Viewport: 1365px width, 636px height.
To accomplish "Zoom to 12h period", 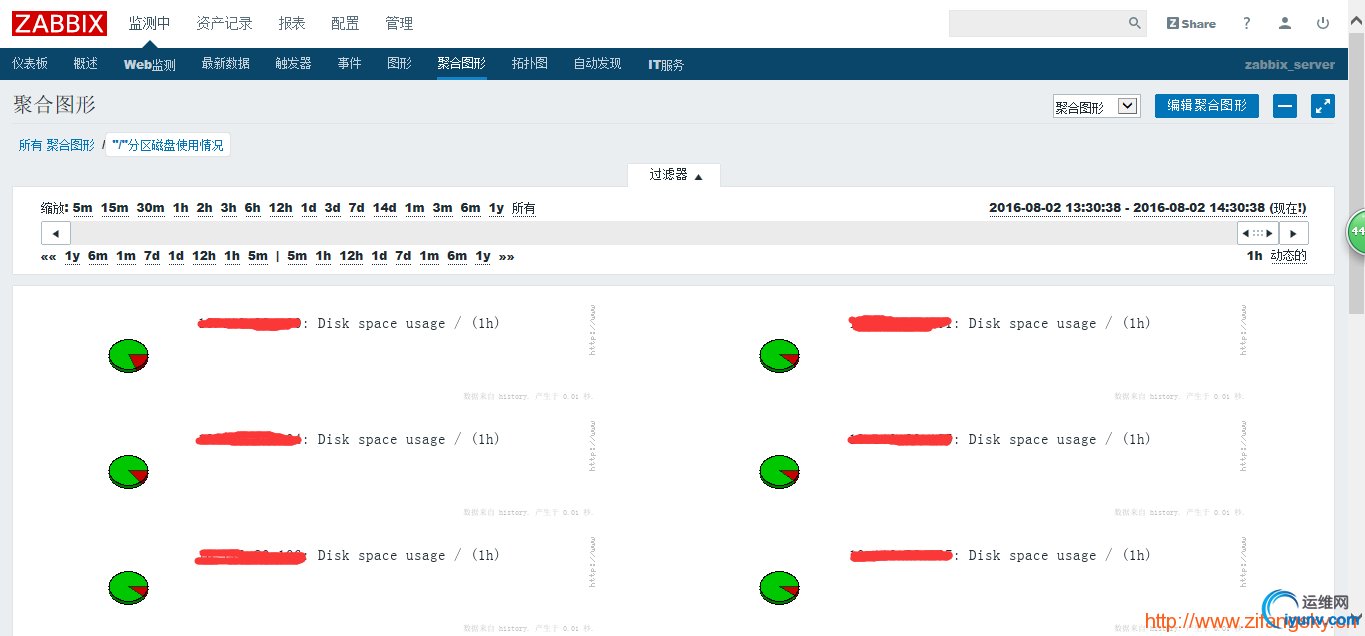I will coord(281,208).
